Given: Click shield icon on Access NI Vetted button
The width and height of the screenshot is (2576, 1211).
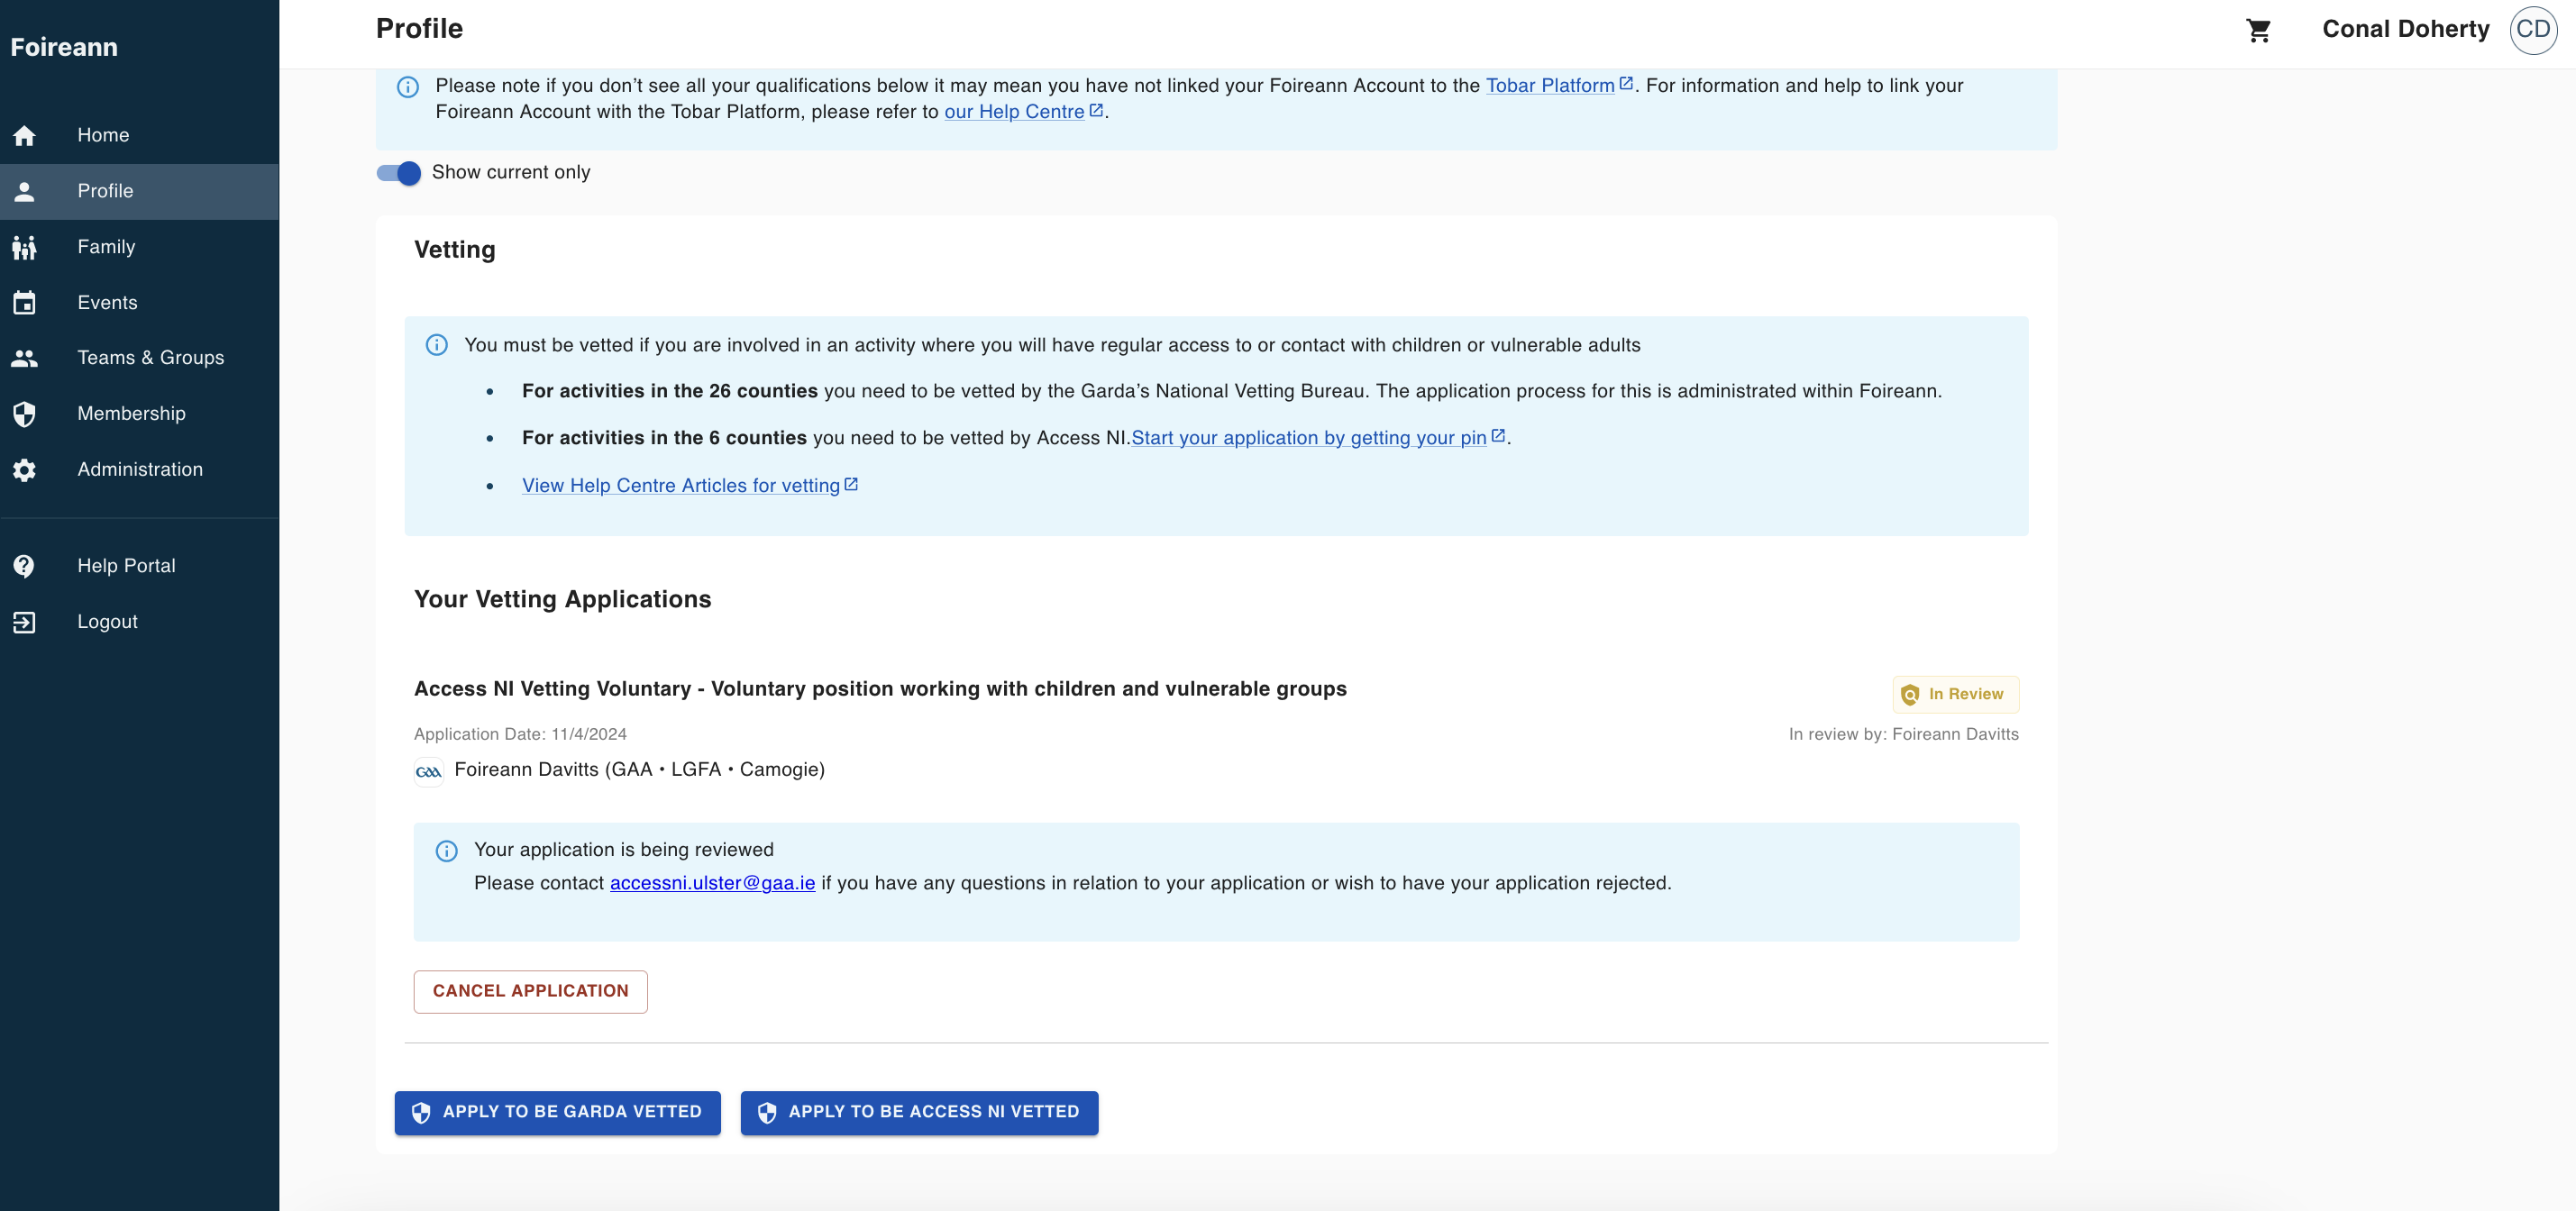Looking at the screenshot, I should click(x=767, y=1113).
